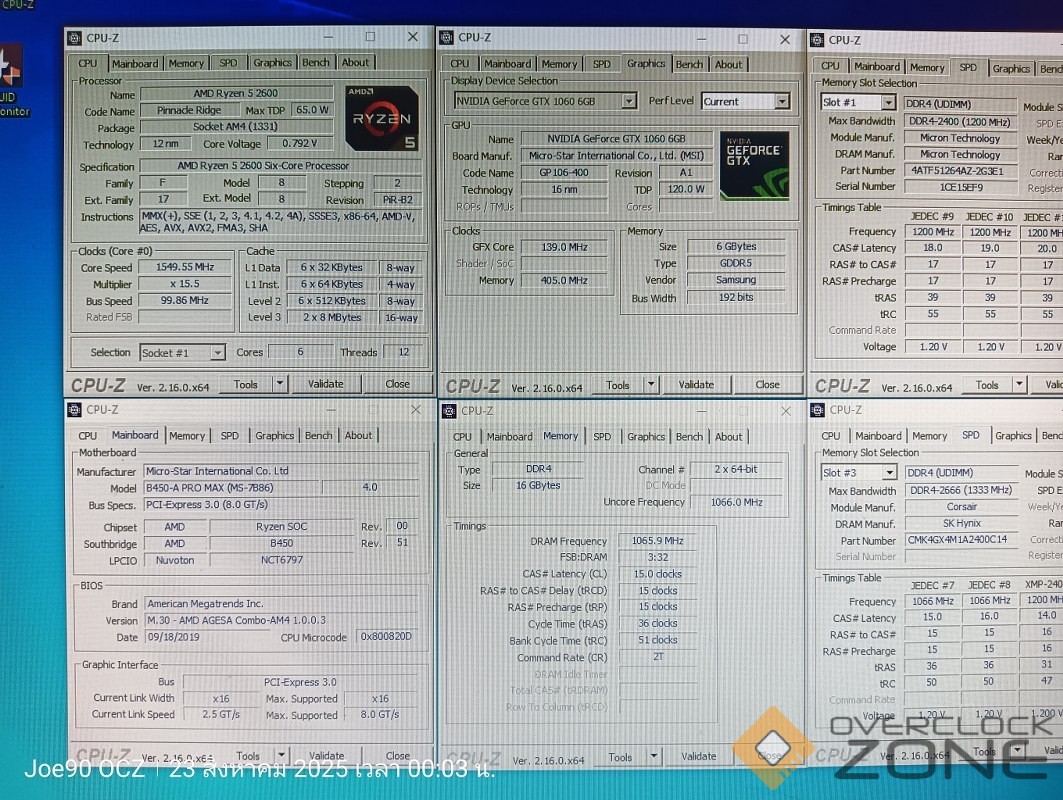This screenshot has height=800, width=1063.
Task: Expand the Tools arrow in the Ryzen CPU window
Action: click(280, 384)
